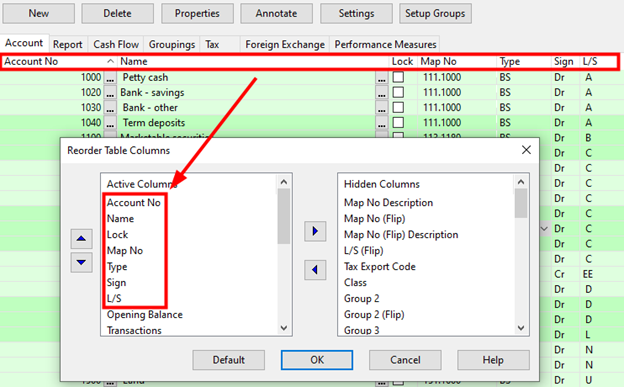The width and height of the screenshot is (624, 387).
Task: Move selected column down with blue down arrow
Action: (x=81, y=262)
